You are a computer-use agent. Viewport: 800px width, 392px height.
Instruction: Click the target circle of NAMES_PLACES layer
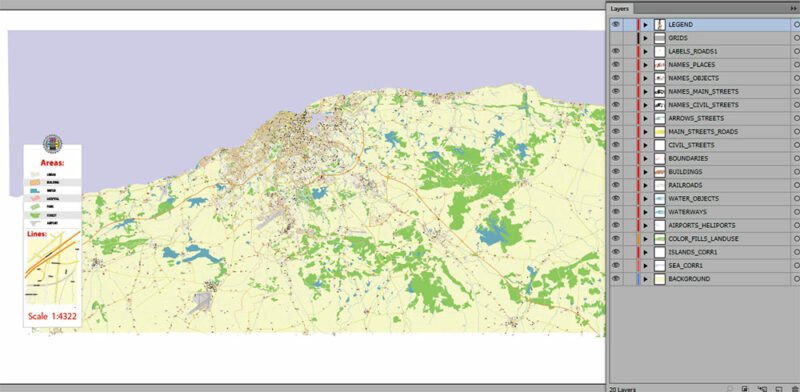(797, 65)
